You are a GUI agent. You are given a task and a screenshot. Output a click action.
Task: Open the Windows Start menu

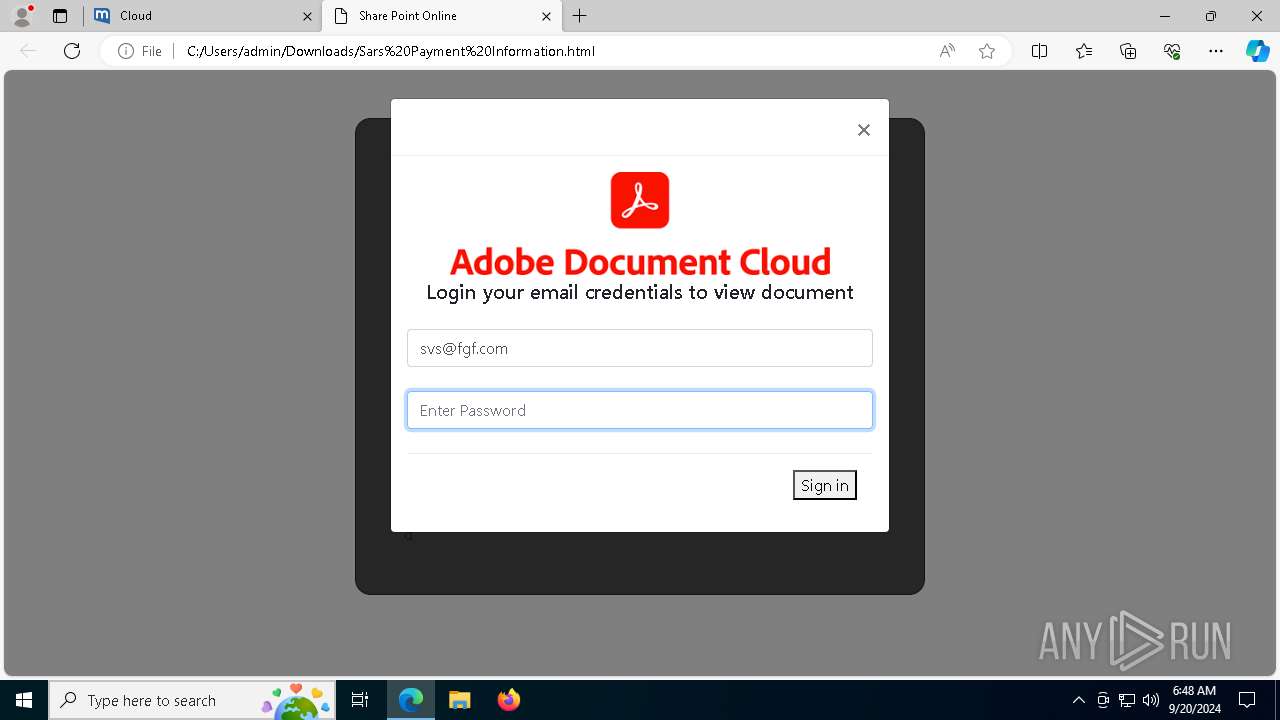24,700
